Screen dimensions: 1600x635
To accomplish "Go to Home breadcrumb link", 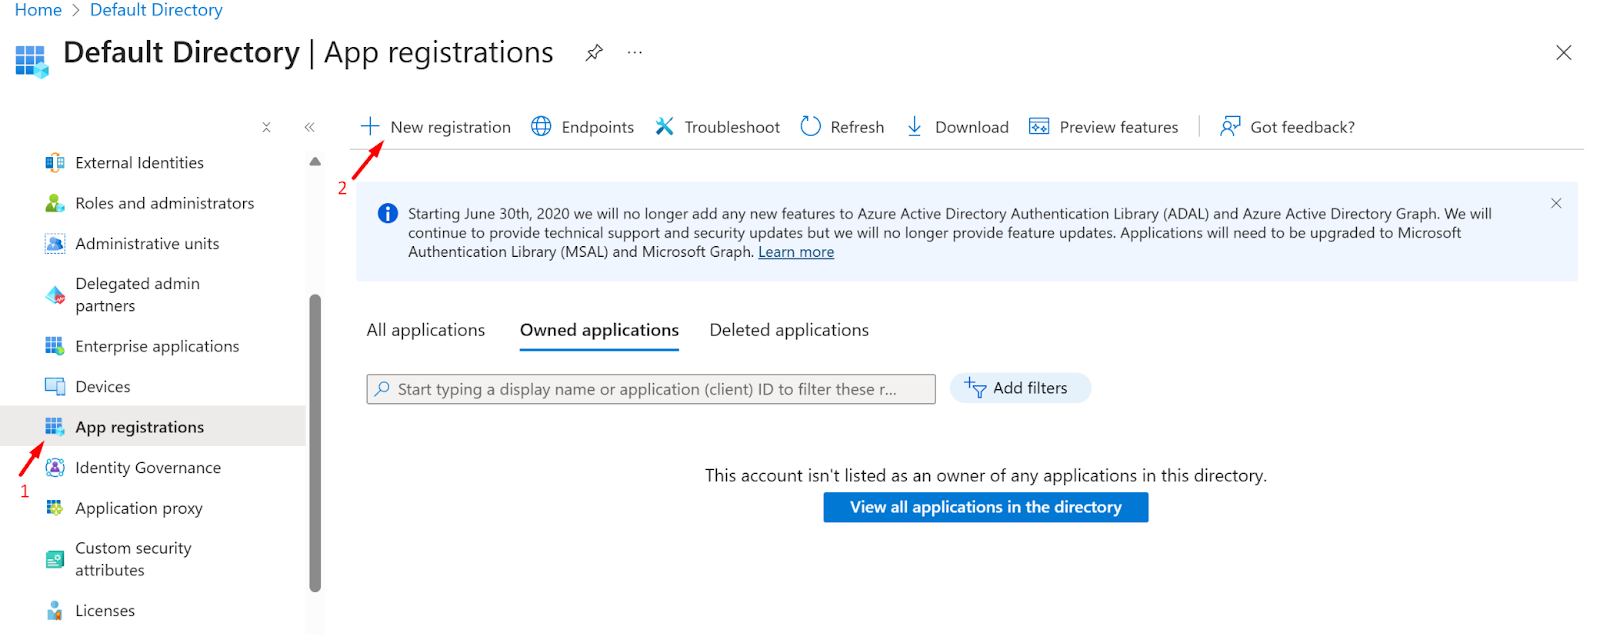I will pyautogui.click(x=38, y=10).
